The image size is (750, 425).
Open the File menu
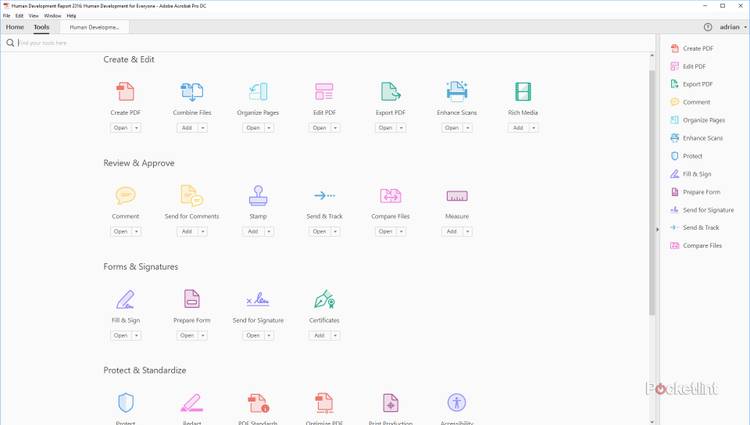pos(6,16)
